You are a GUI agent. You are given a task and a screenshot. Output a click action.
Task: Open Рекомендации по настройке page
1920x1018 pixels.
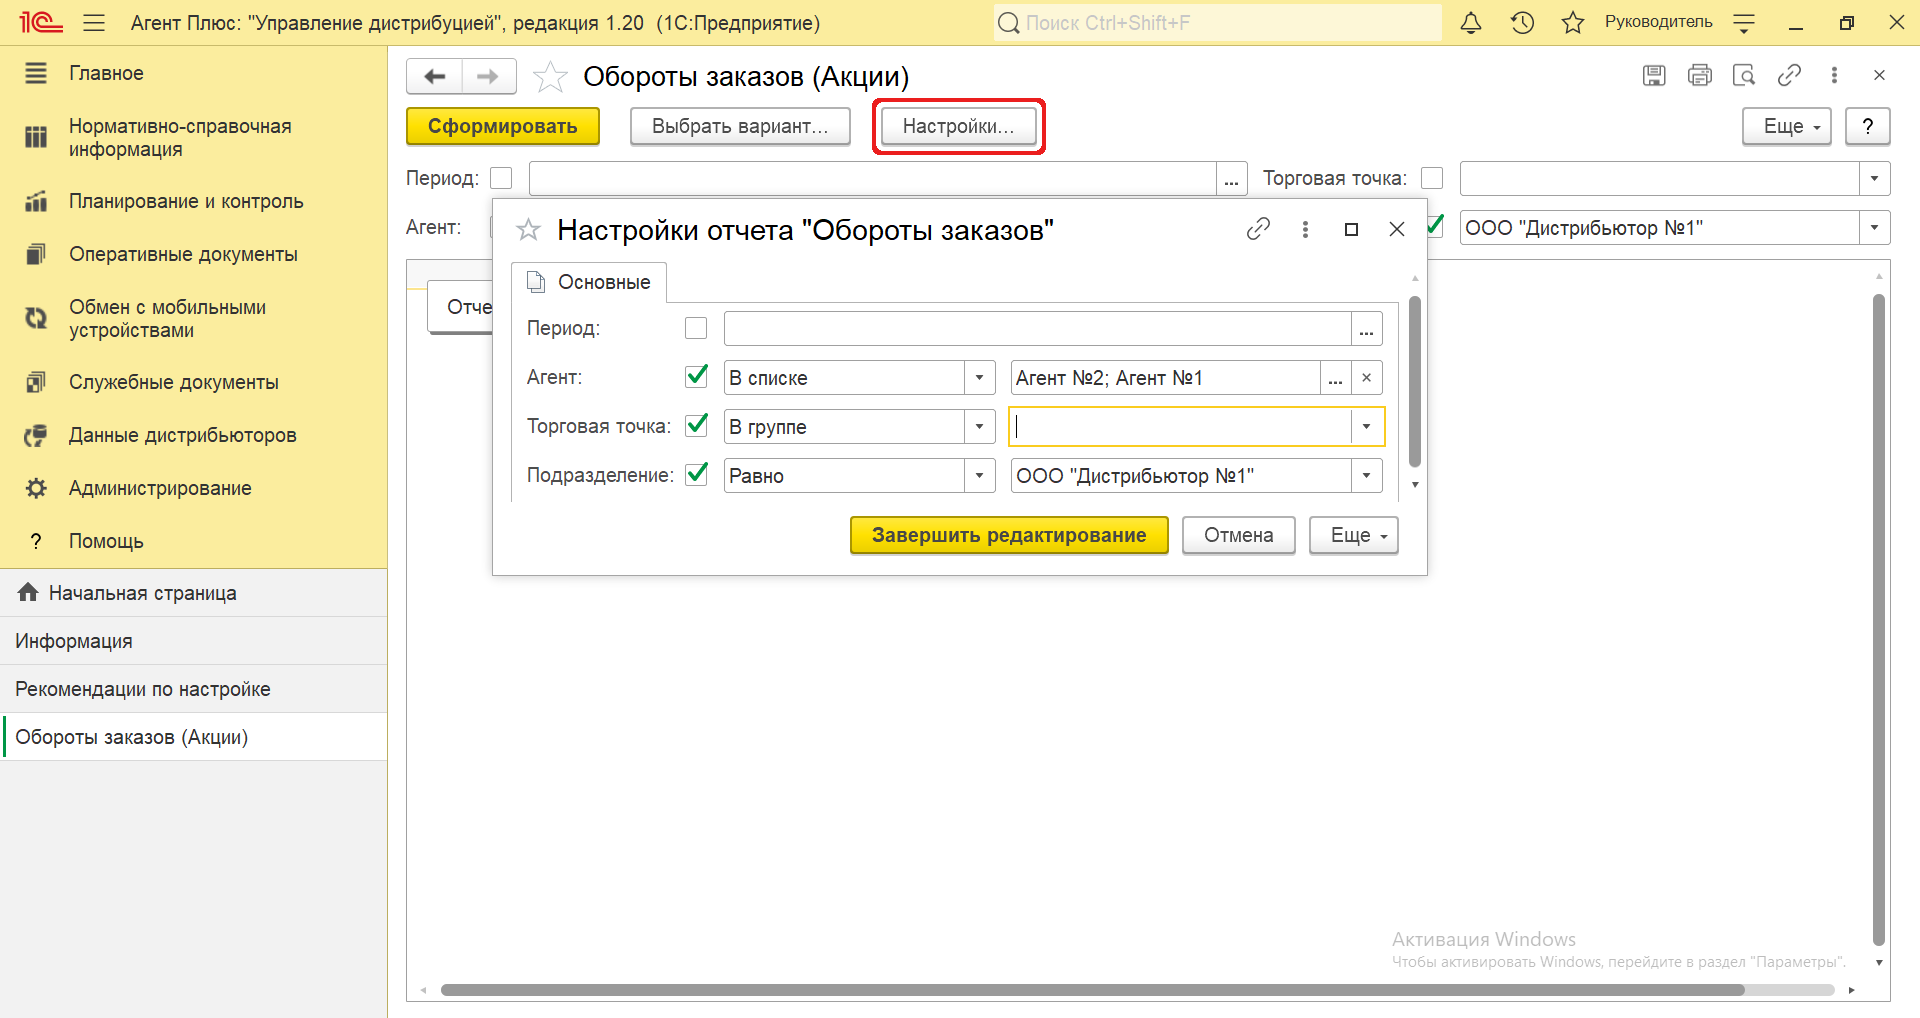(193, 689)
